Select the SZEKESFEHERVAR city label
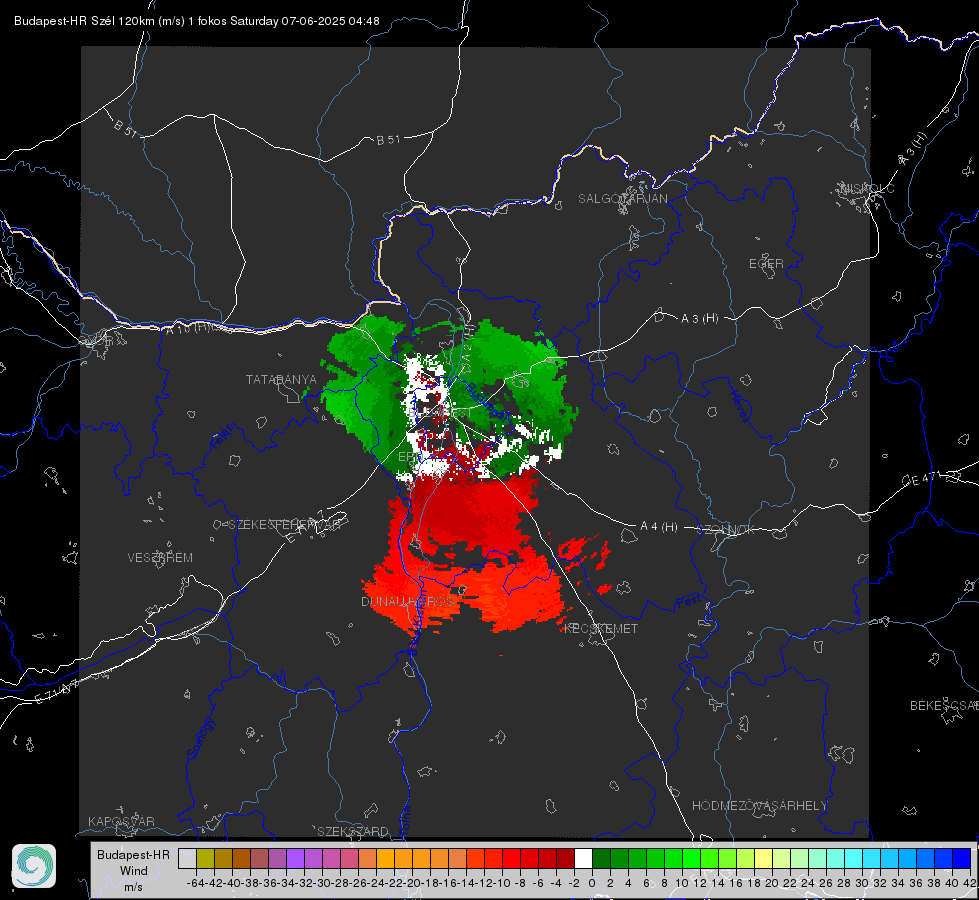Screen dimensions: 979x900 (x=287, y=525)
